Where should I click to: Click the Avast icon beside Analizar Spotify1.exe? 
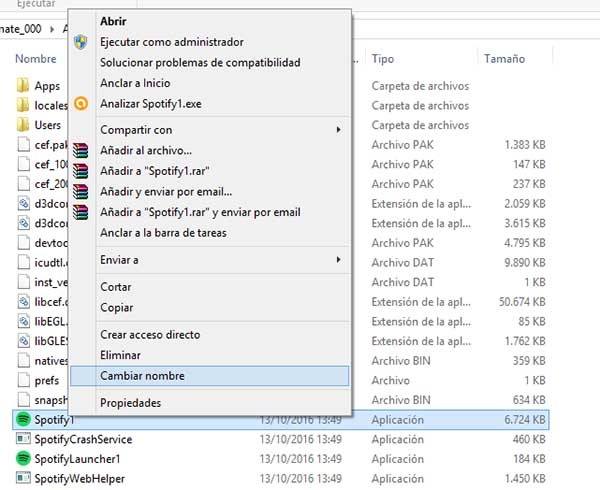[82, 103]
